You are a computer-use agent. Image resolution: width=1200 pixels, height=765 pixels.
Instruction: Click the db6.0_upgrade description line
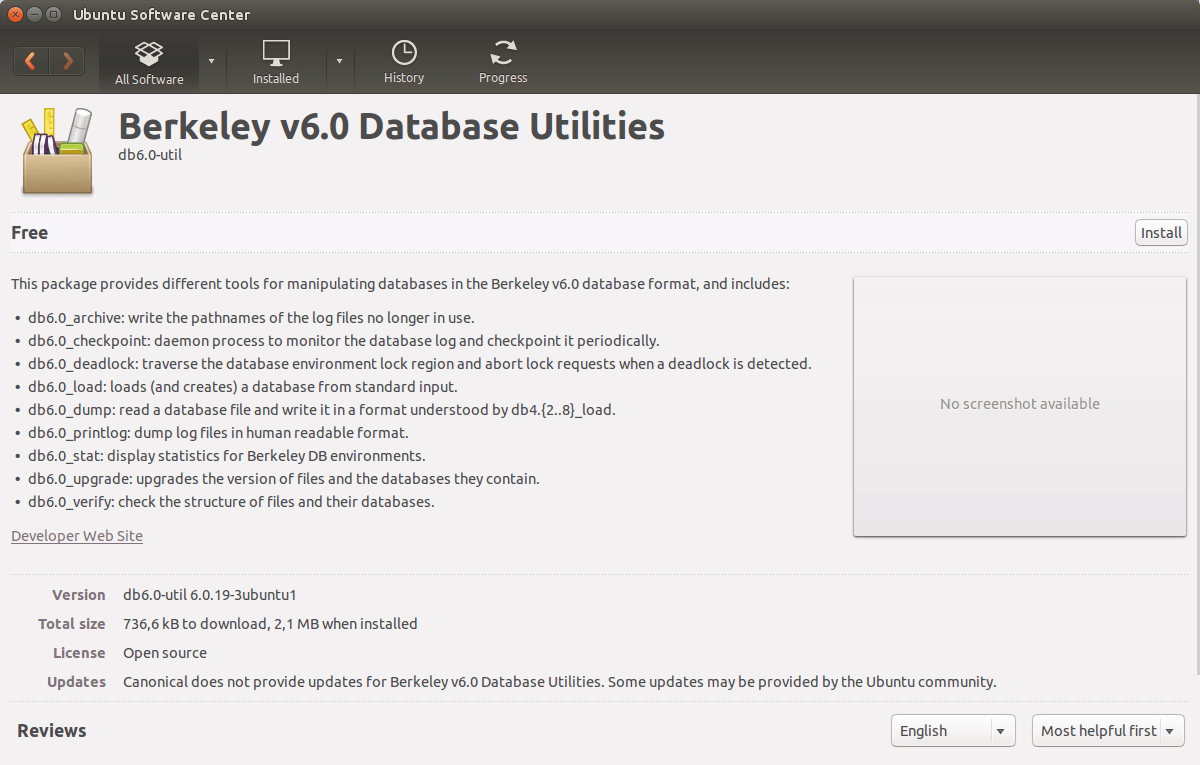284,479
